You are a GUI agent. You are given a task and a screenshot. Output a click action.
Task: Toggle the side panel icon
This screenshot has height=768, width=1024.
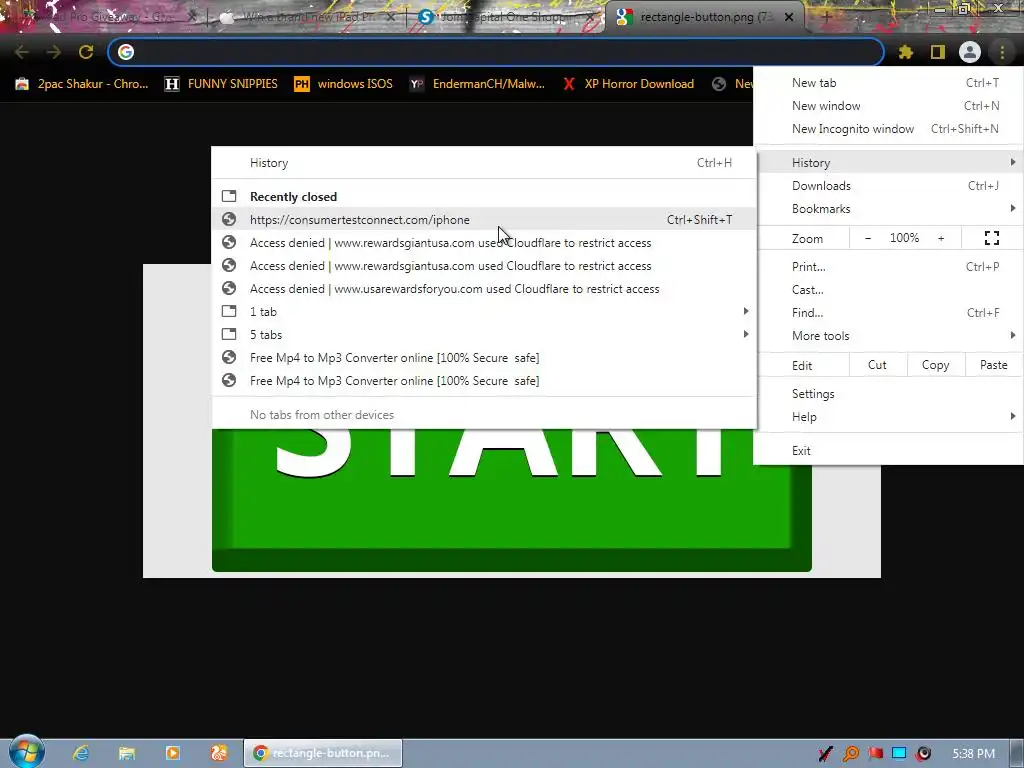coord(938,52)
